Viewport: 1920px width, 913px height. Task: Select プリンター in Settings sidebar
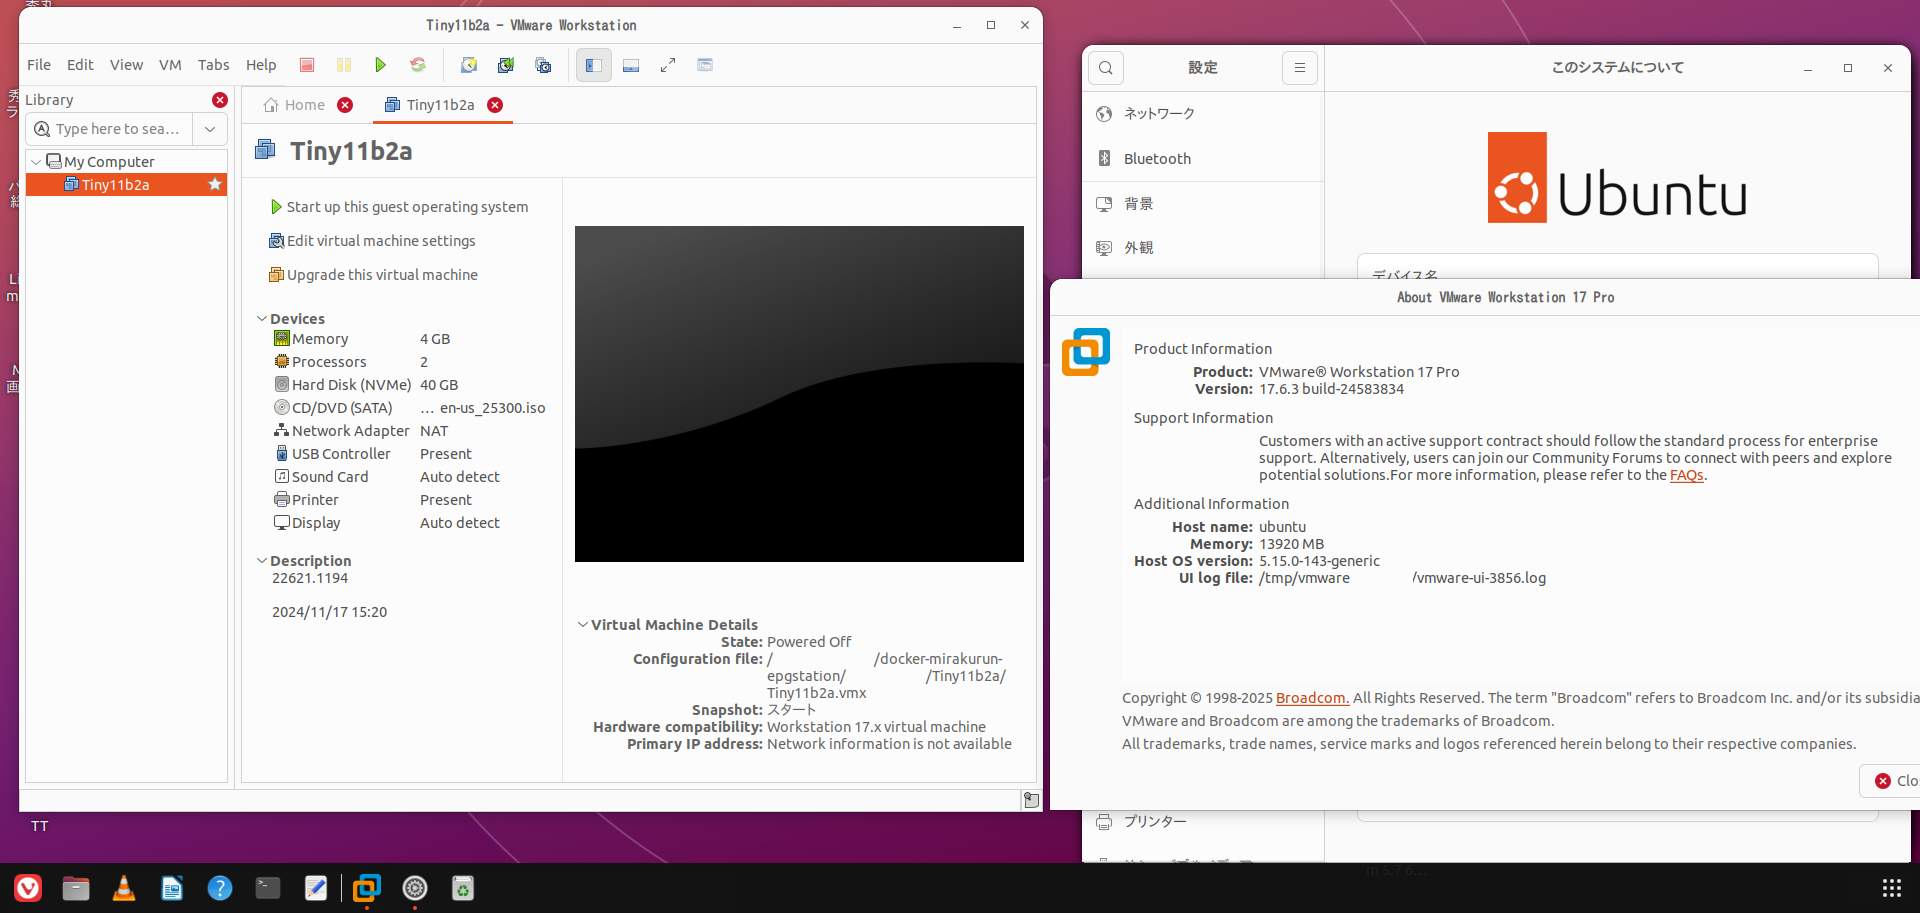pyautogui.click(x=1203, y=822)
